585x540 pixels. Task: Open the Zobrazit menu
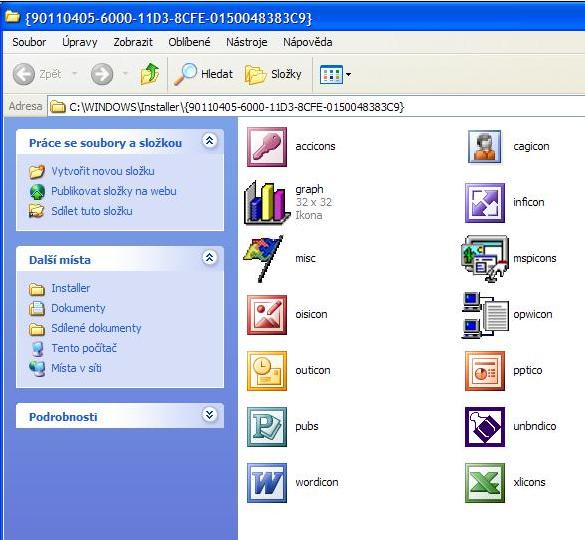pyautogui.click(x=133, y=42)
